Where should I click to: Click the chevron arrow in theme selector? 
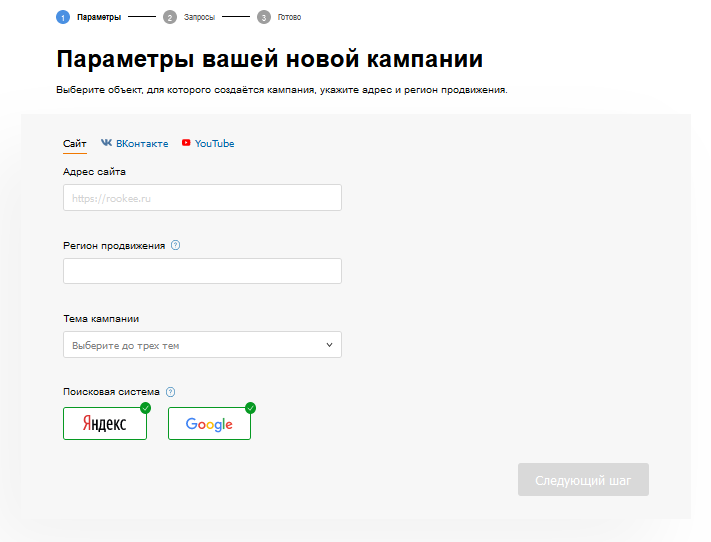[x=329, y=345]
